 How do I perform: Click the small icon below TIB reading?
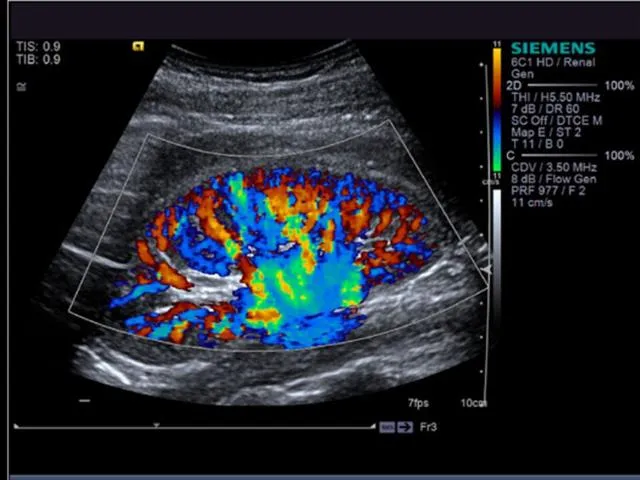pos(20,86)
